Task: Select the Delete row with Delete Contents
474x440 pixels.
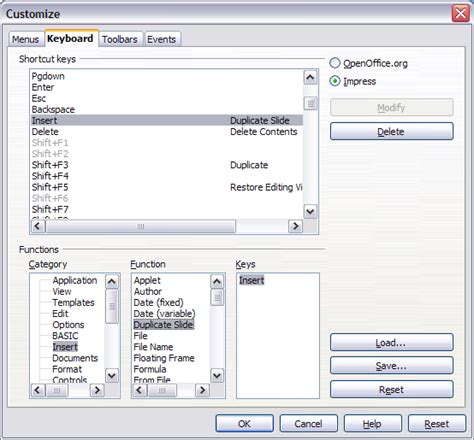Action: 167,132
